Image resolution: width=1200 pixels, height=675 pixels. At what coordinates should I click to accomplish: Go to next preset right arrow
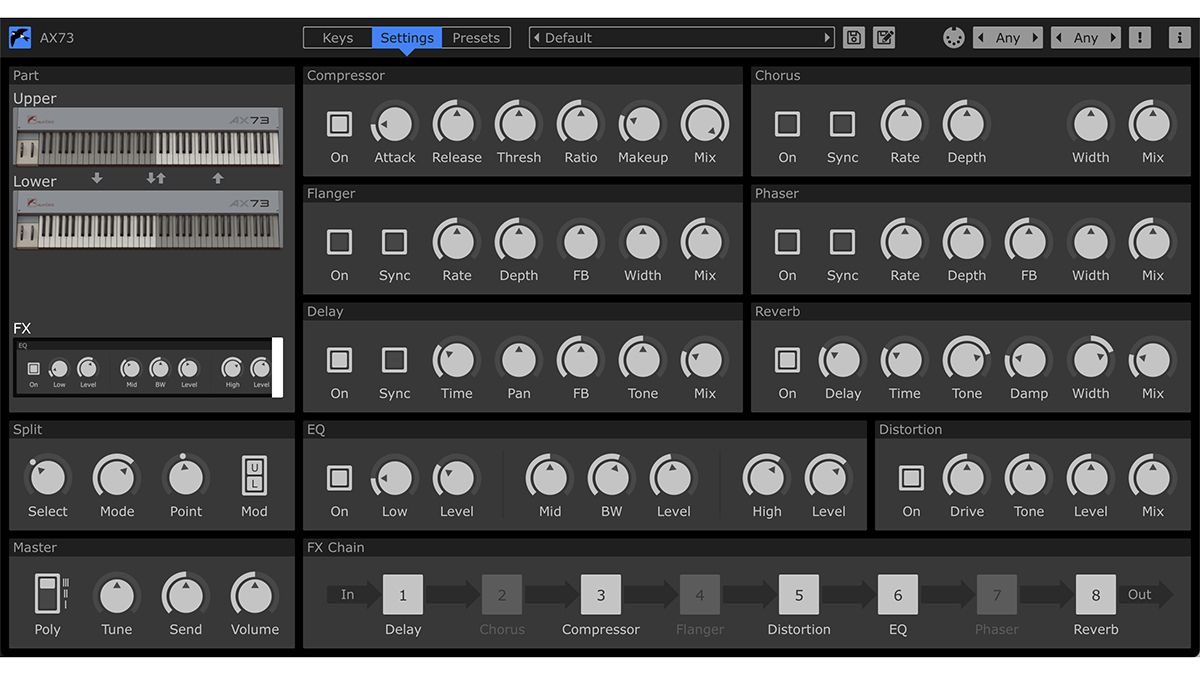(x=827, y=38)
